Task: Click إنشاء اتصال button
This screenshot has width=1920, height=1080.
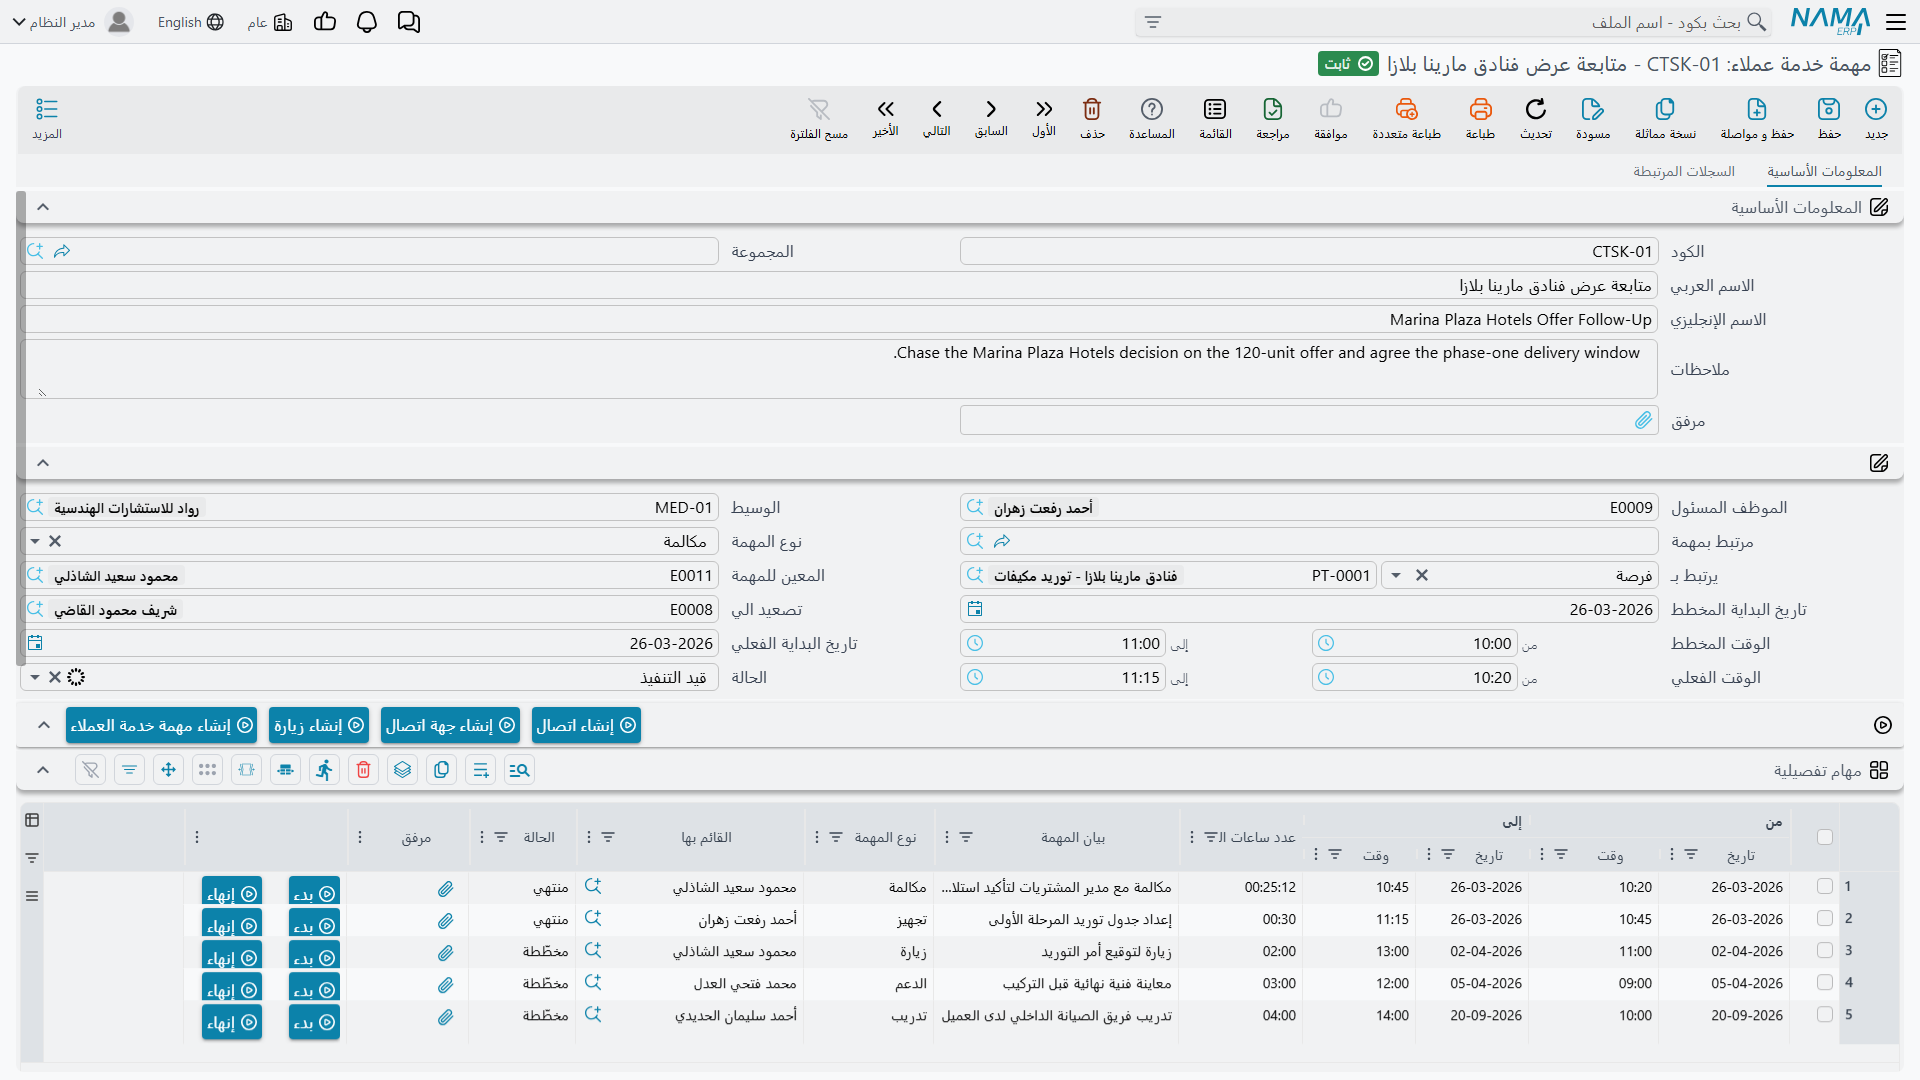Action: (586, 725)
